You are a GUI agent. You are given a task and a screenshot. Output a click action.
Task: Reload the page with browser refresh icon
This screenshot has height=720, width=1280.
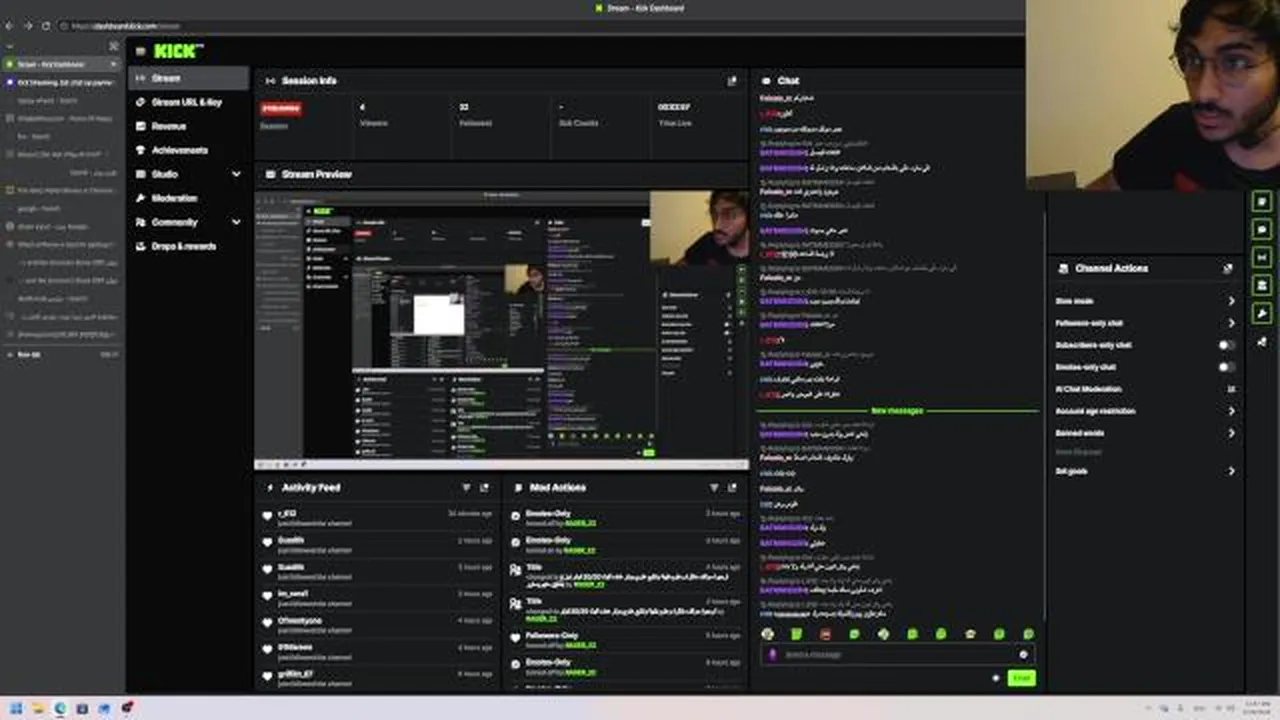(44, 26)
